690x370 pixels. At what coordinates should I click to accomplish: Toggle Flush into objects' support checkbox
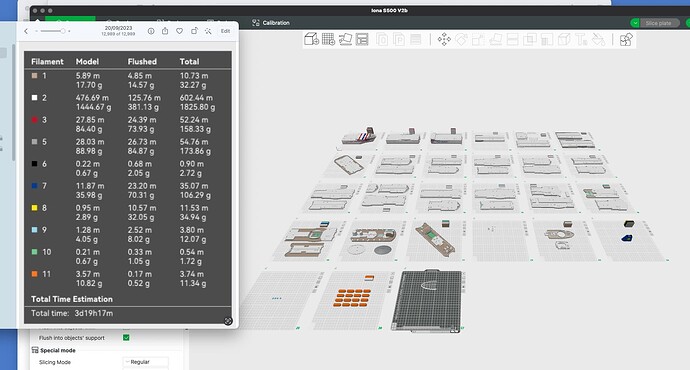pos(126,337)
